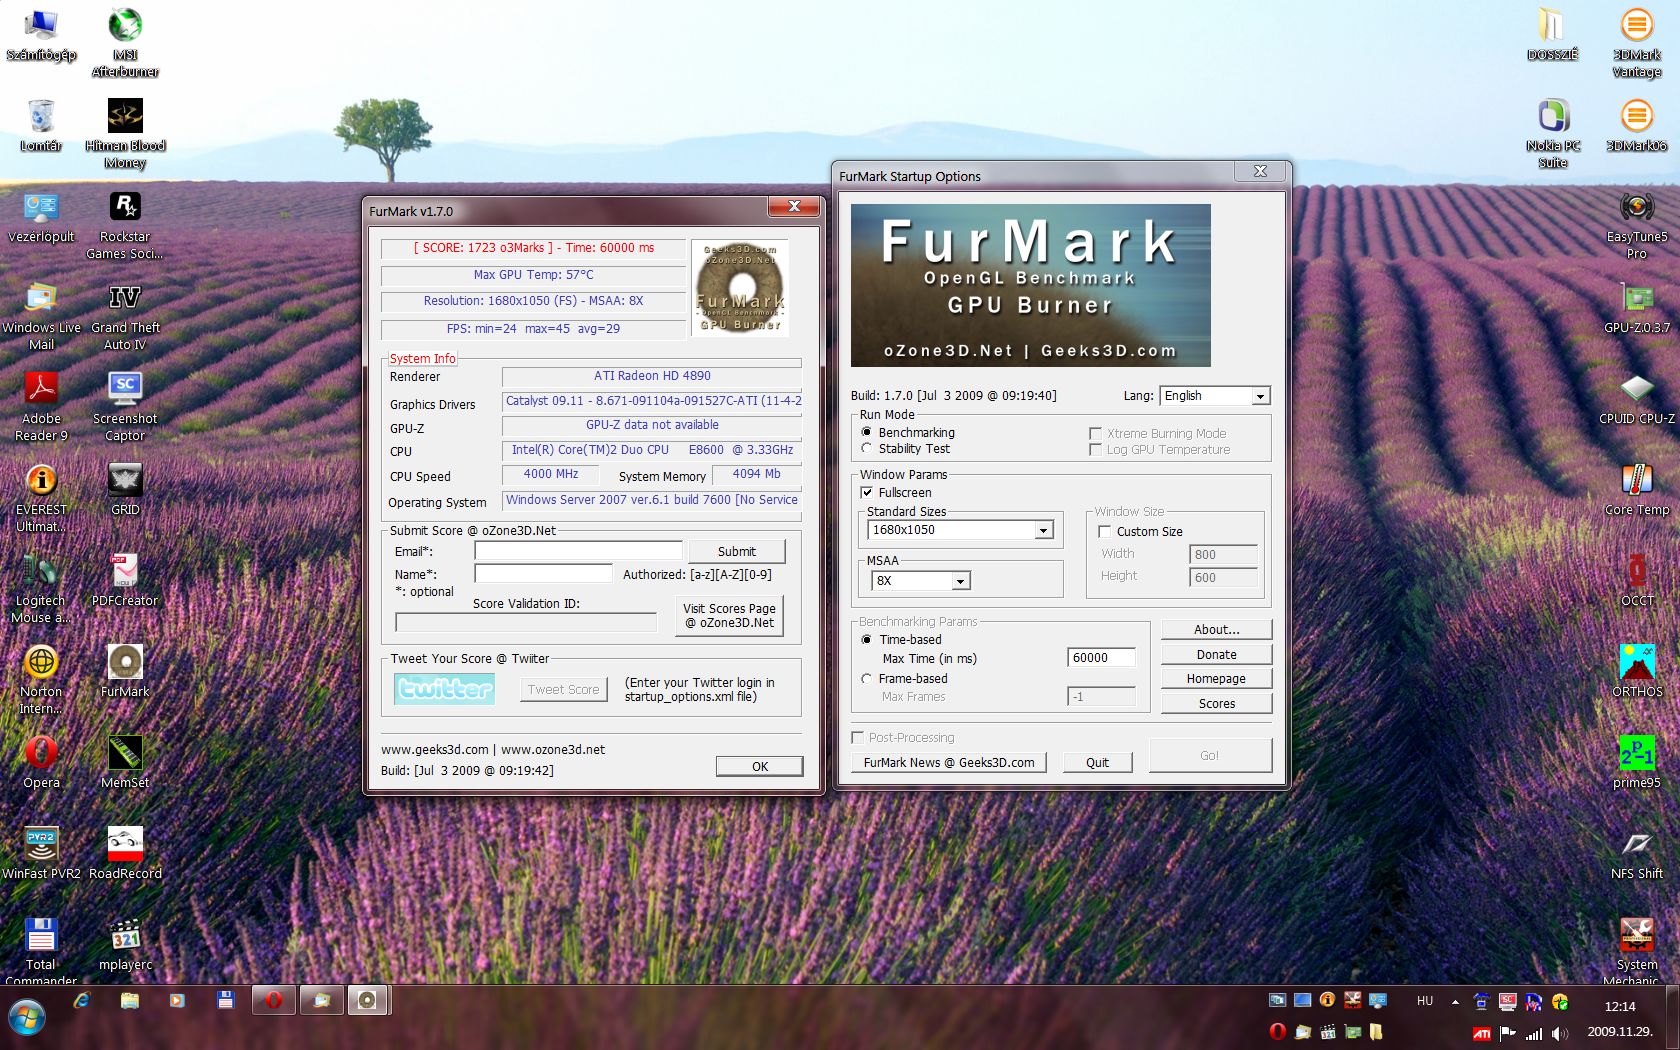Open the Lomtár recycle bin icon
Screen dimensions: 1680x1050
(x=41, y=124)
